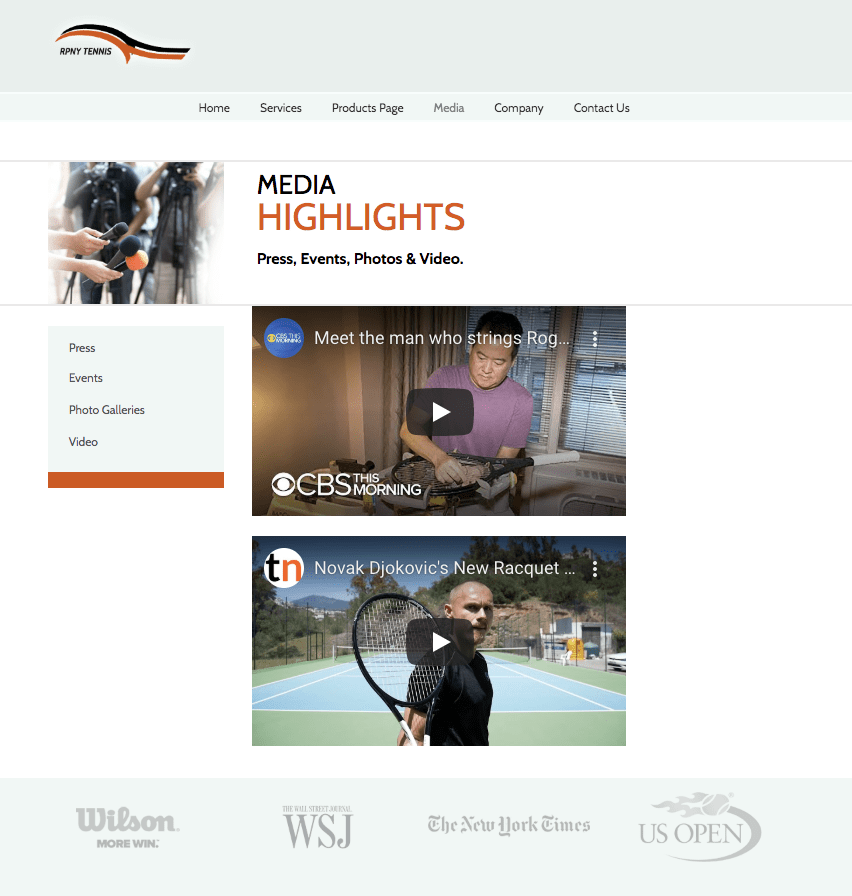Navigate to the Home tab

click(214, 107)
